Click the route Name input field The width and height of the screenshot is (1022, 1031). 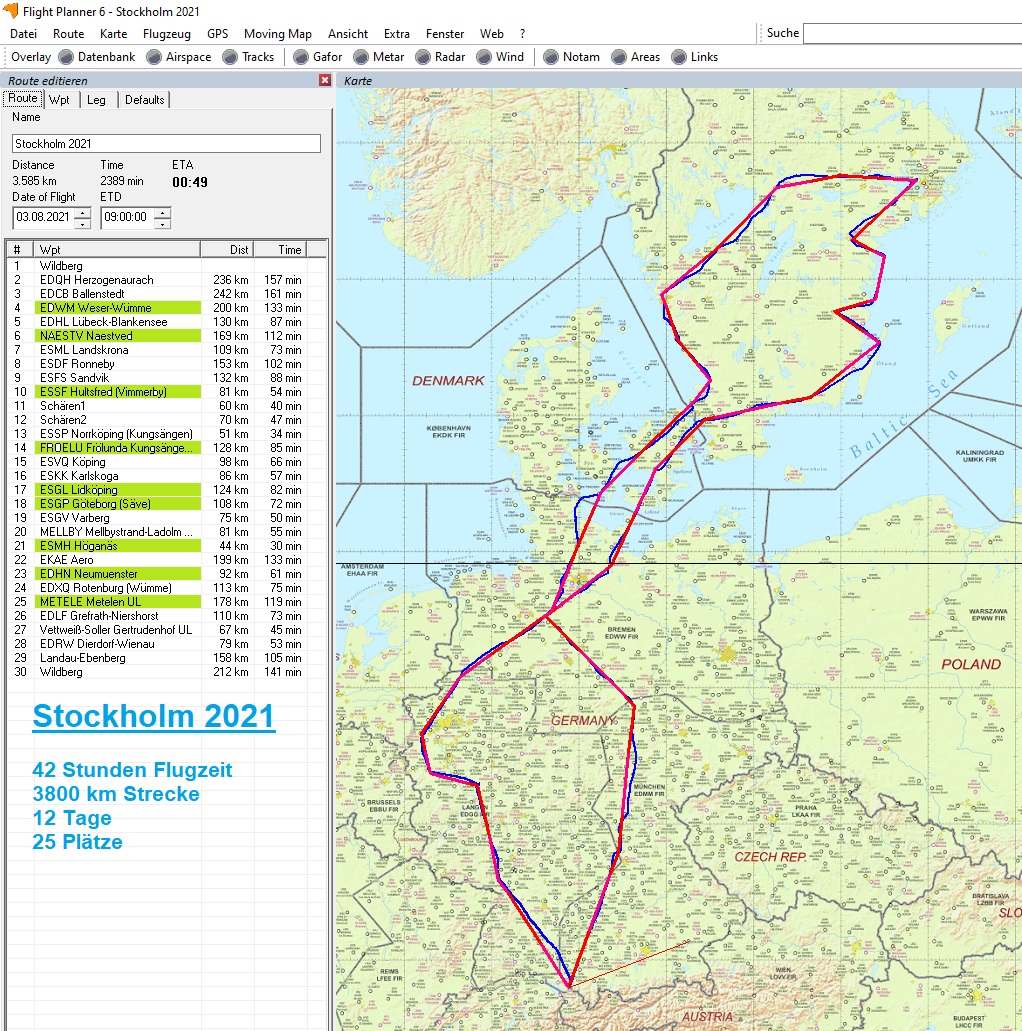pos(166,144)
